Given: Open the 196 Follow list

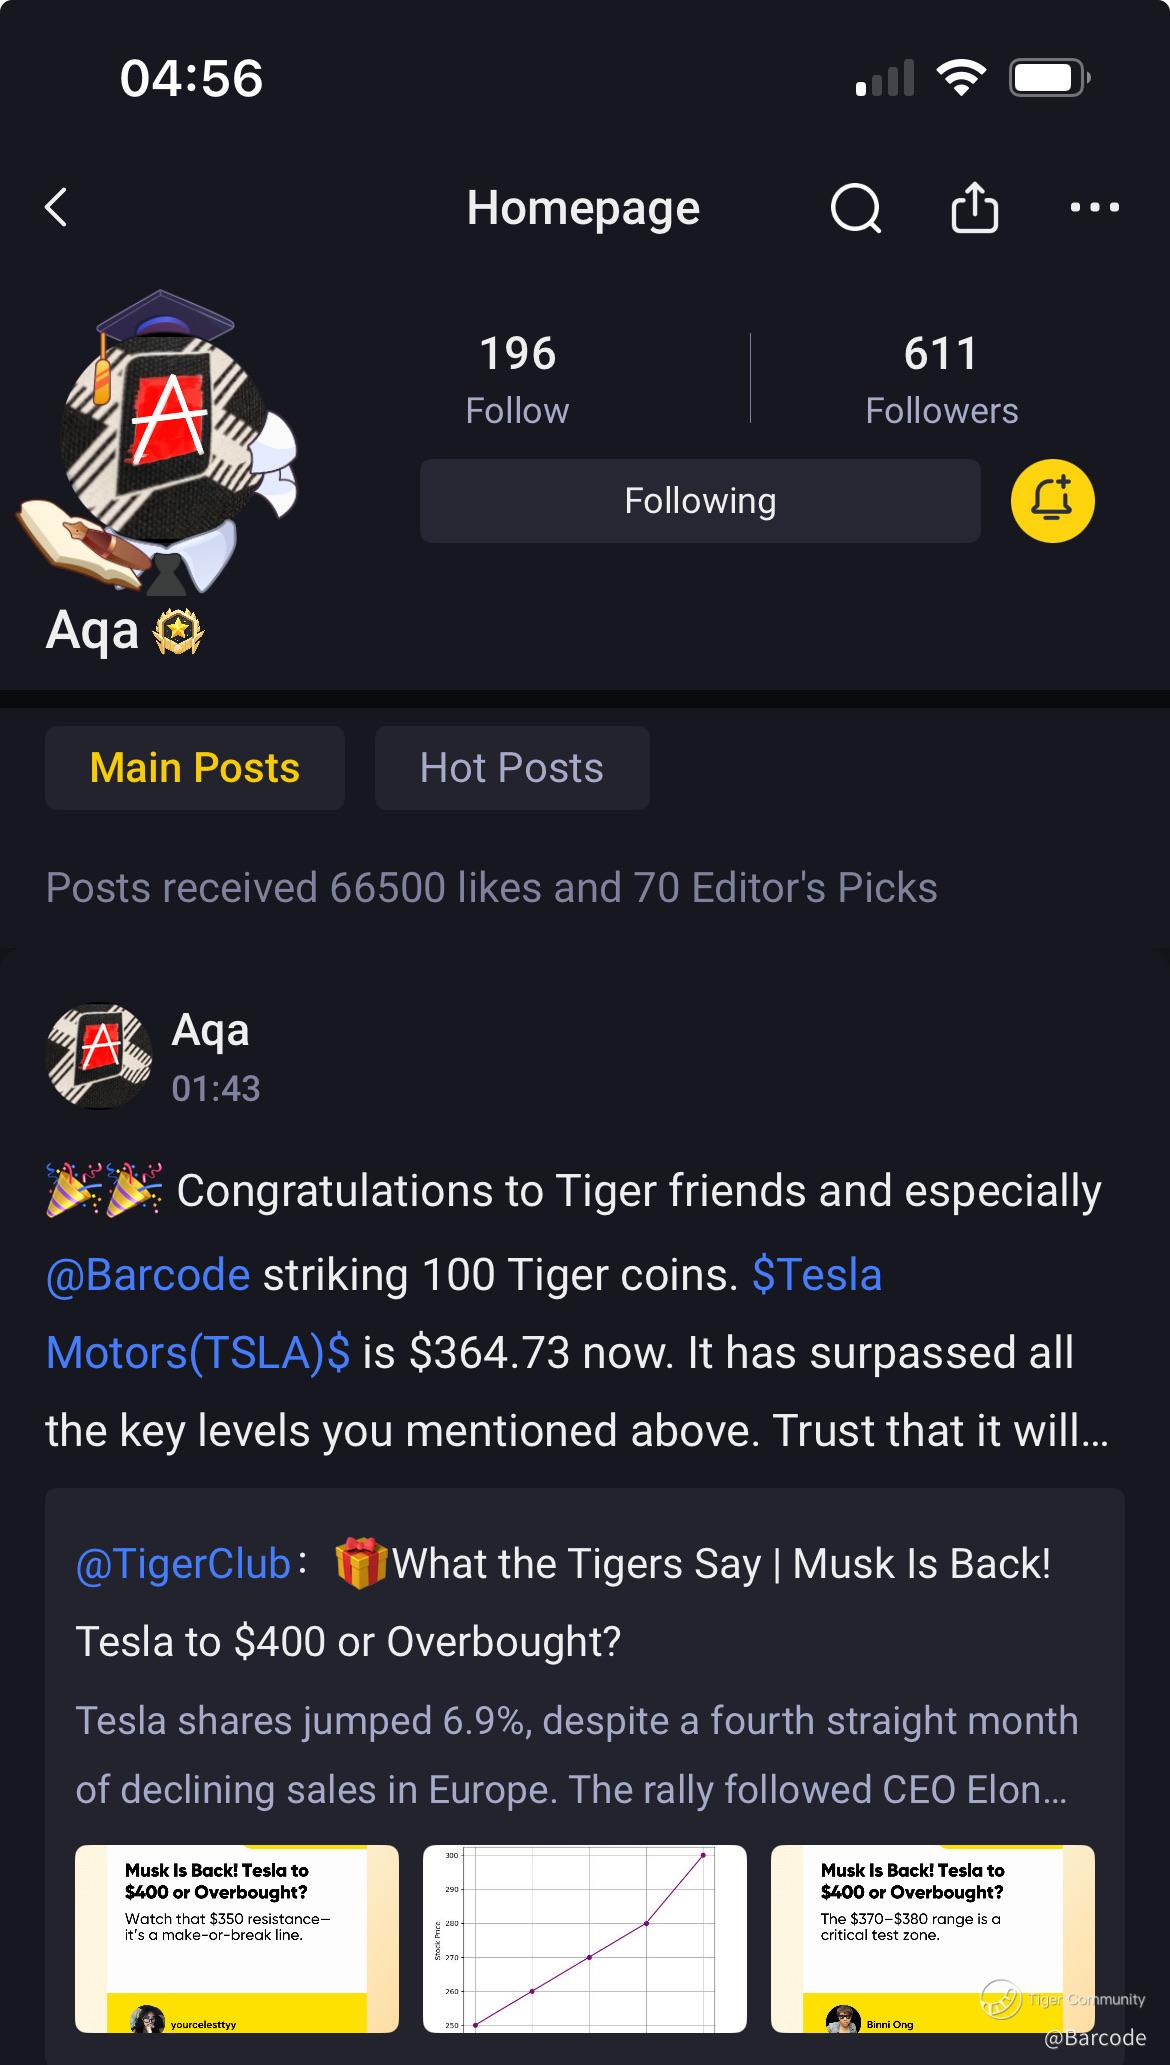Looking at the screenshot, I should [x=517, y=379].
